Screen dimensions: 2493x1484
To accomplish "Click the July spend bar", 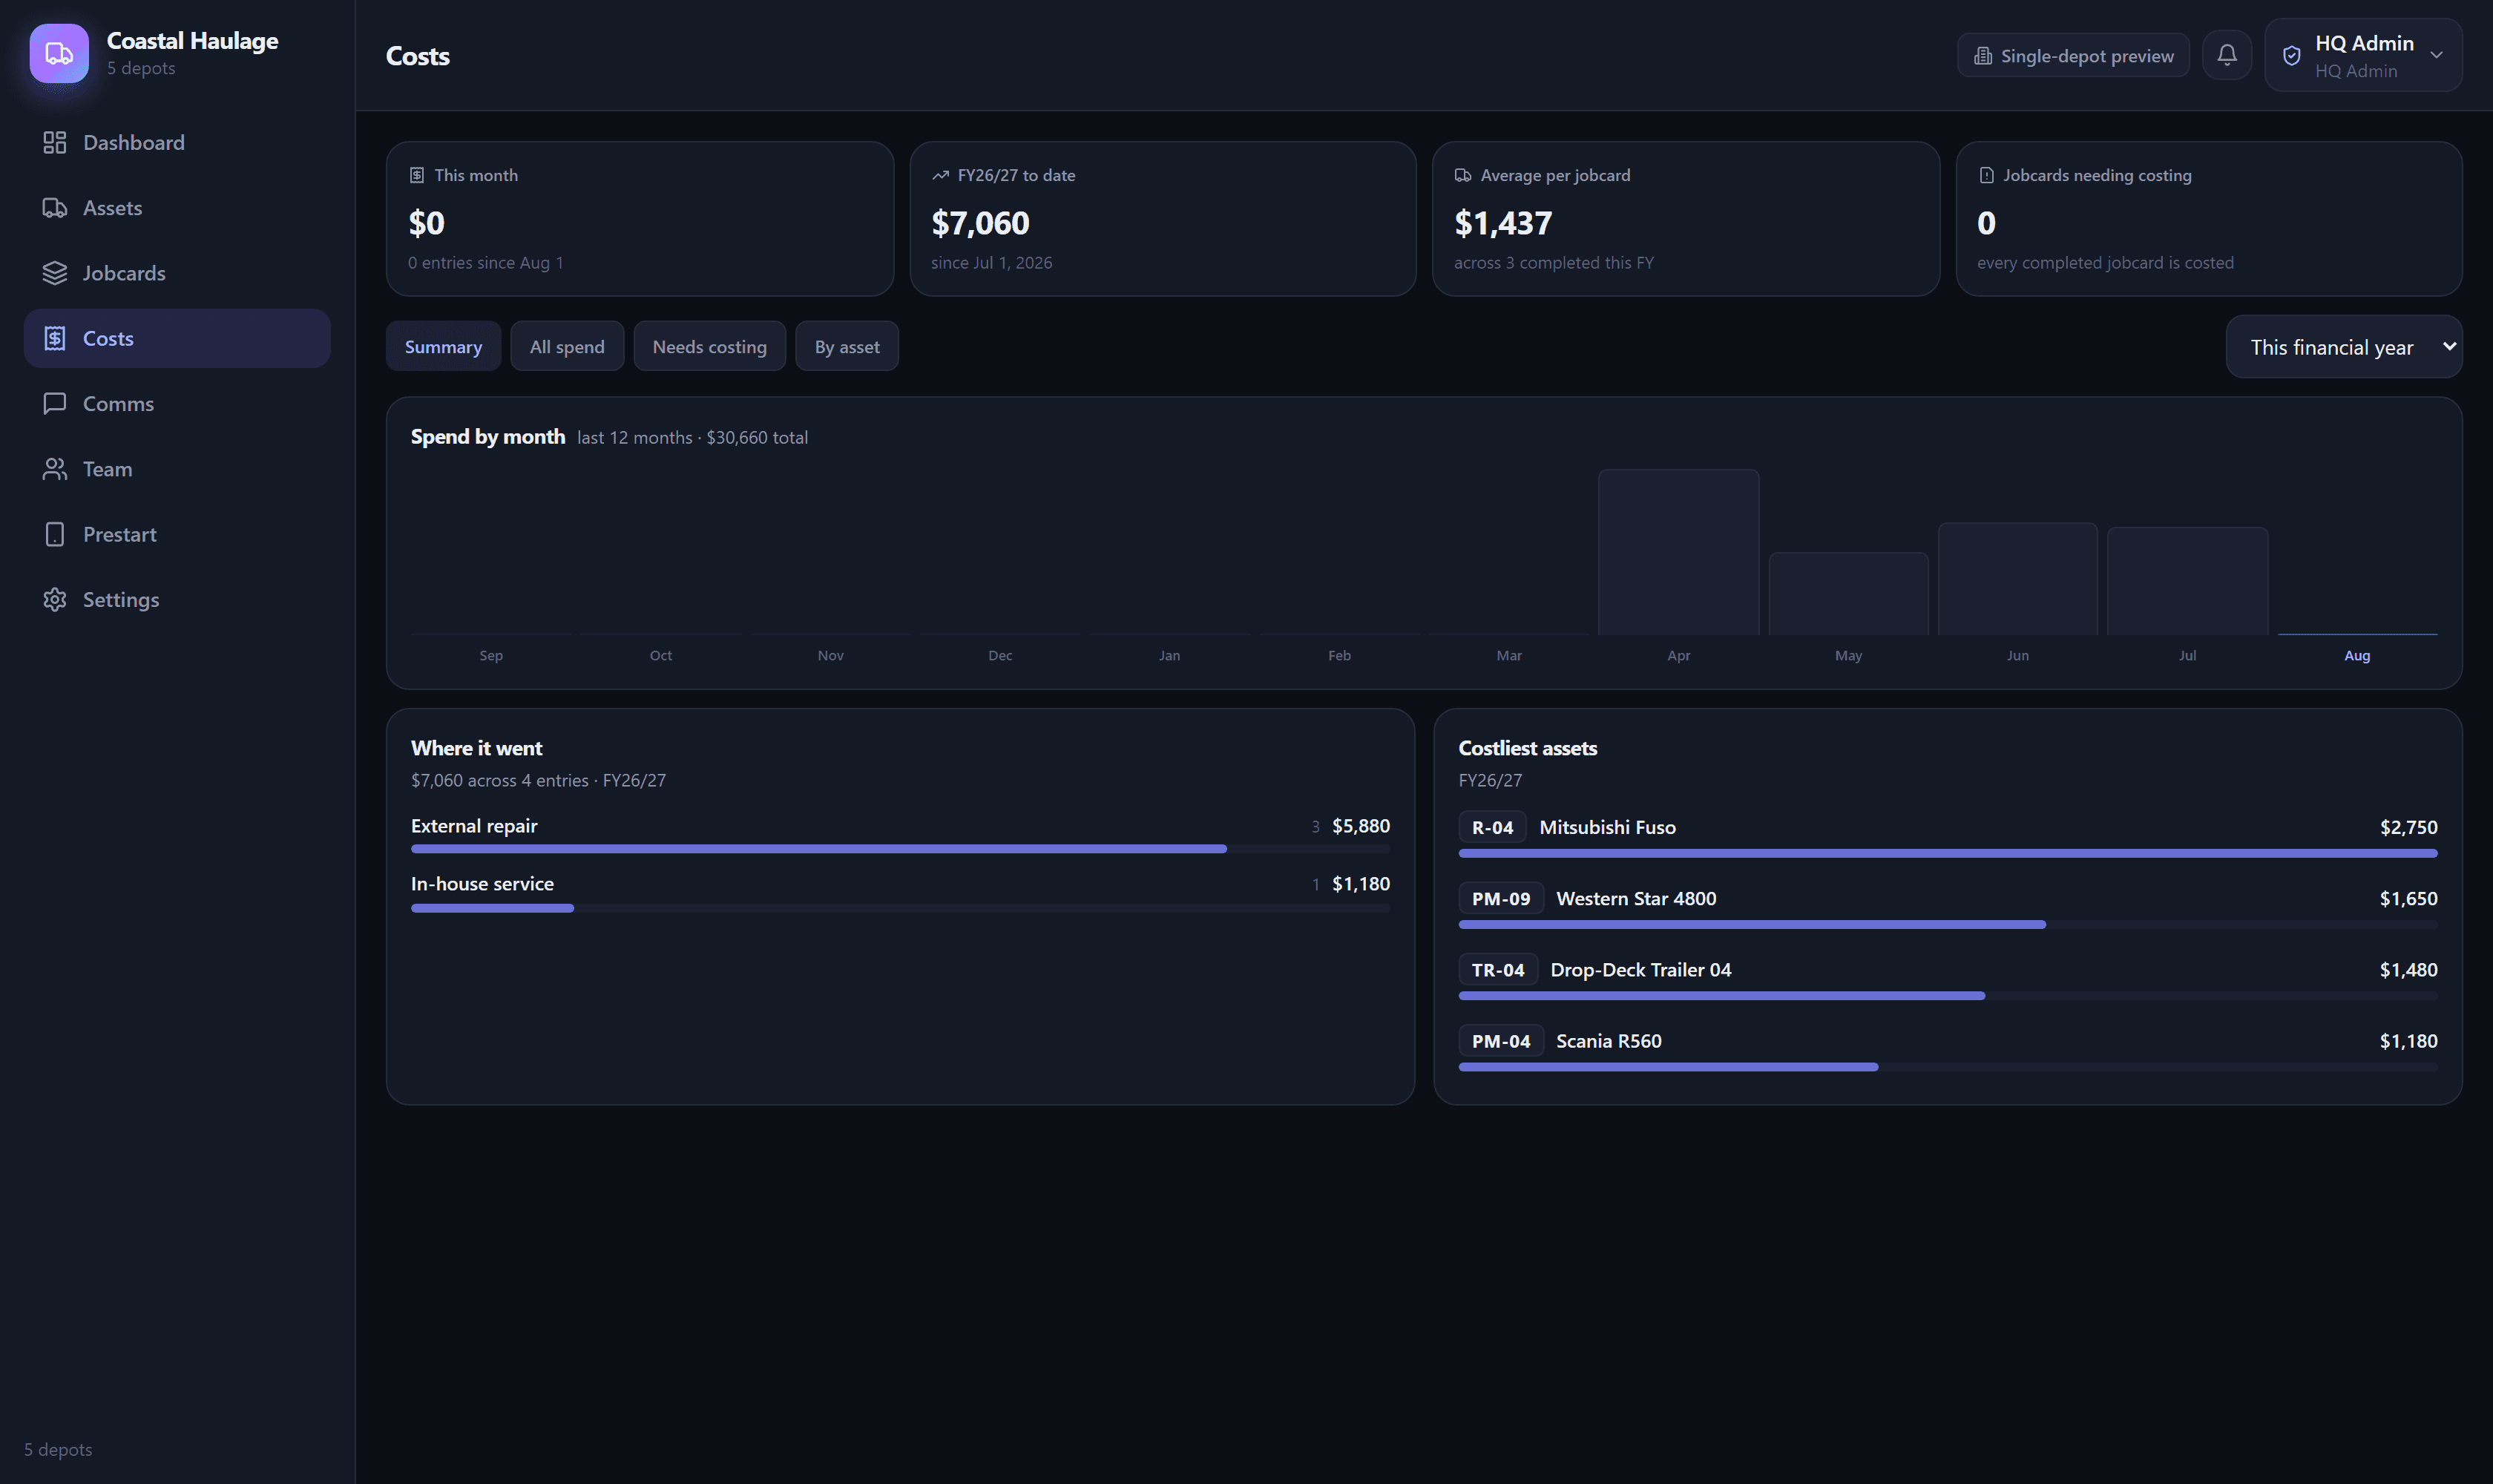I will pyautogui.click(x=2187, y=582).
